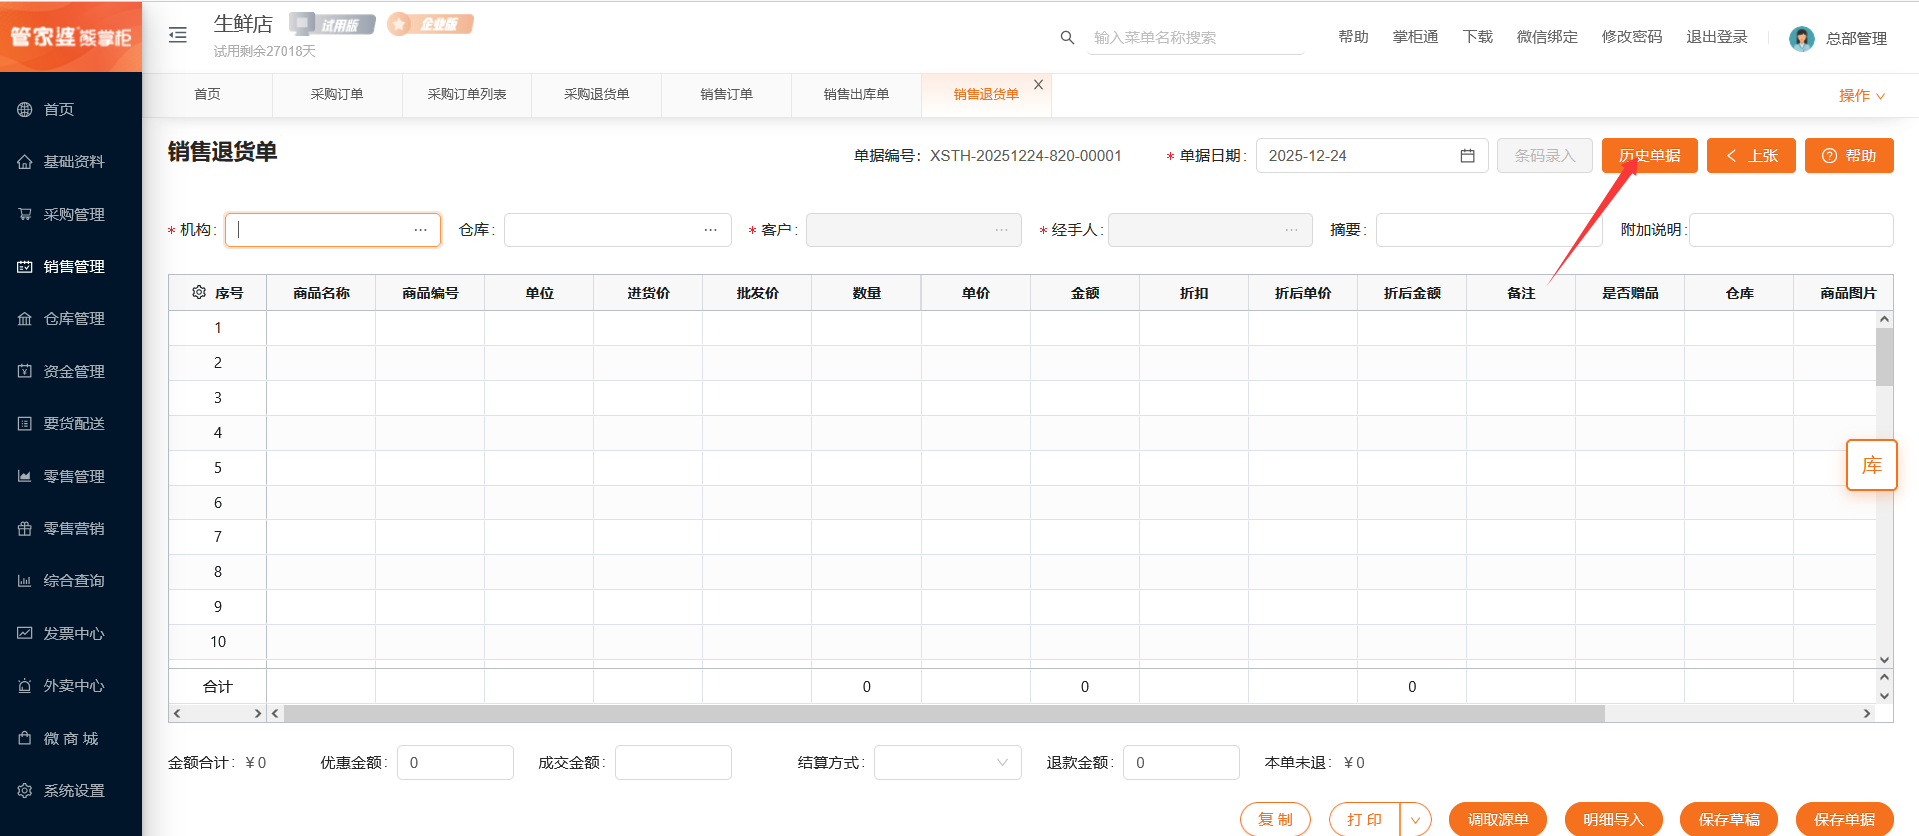The height and width of the screenshot is (836, 1919).
Task: Switch to the 采购订单列表 tab
Action: click(467, 95)
